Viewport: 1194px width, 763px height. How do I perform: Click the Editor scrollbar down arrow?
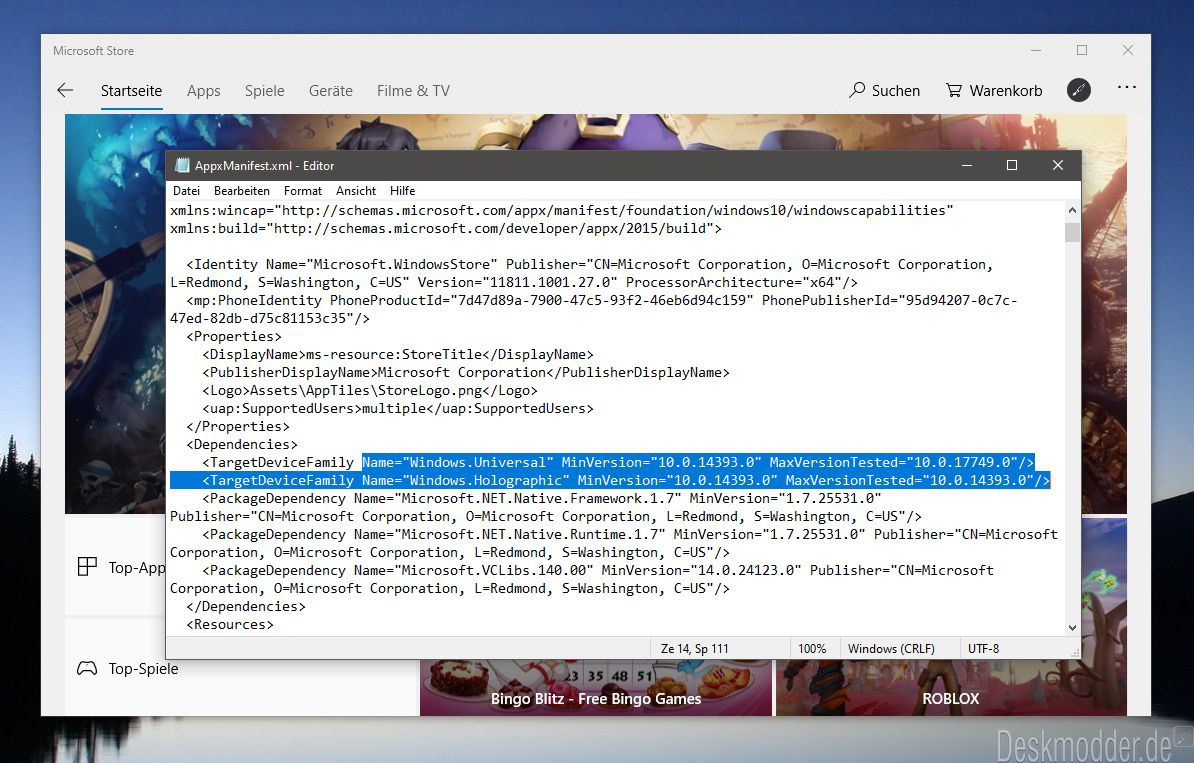coord(1072,627)
